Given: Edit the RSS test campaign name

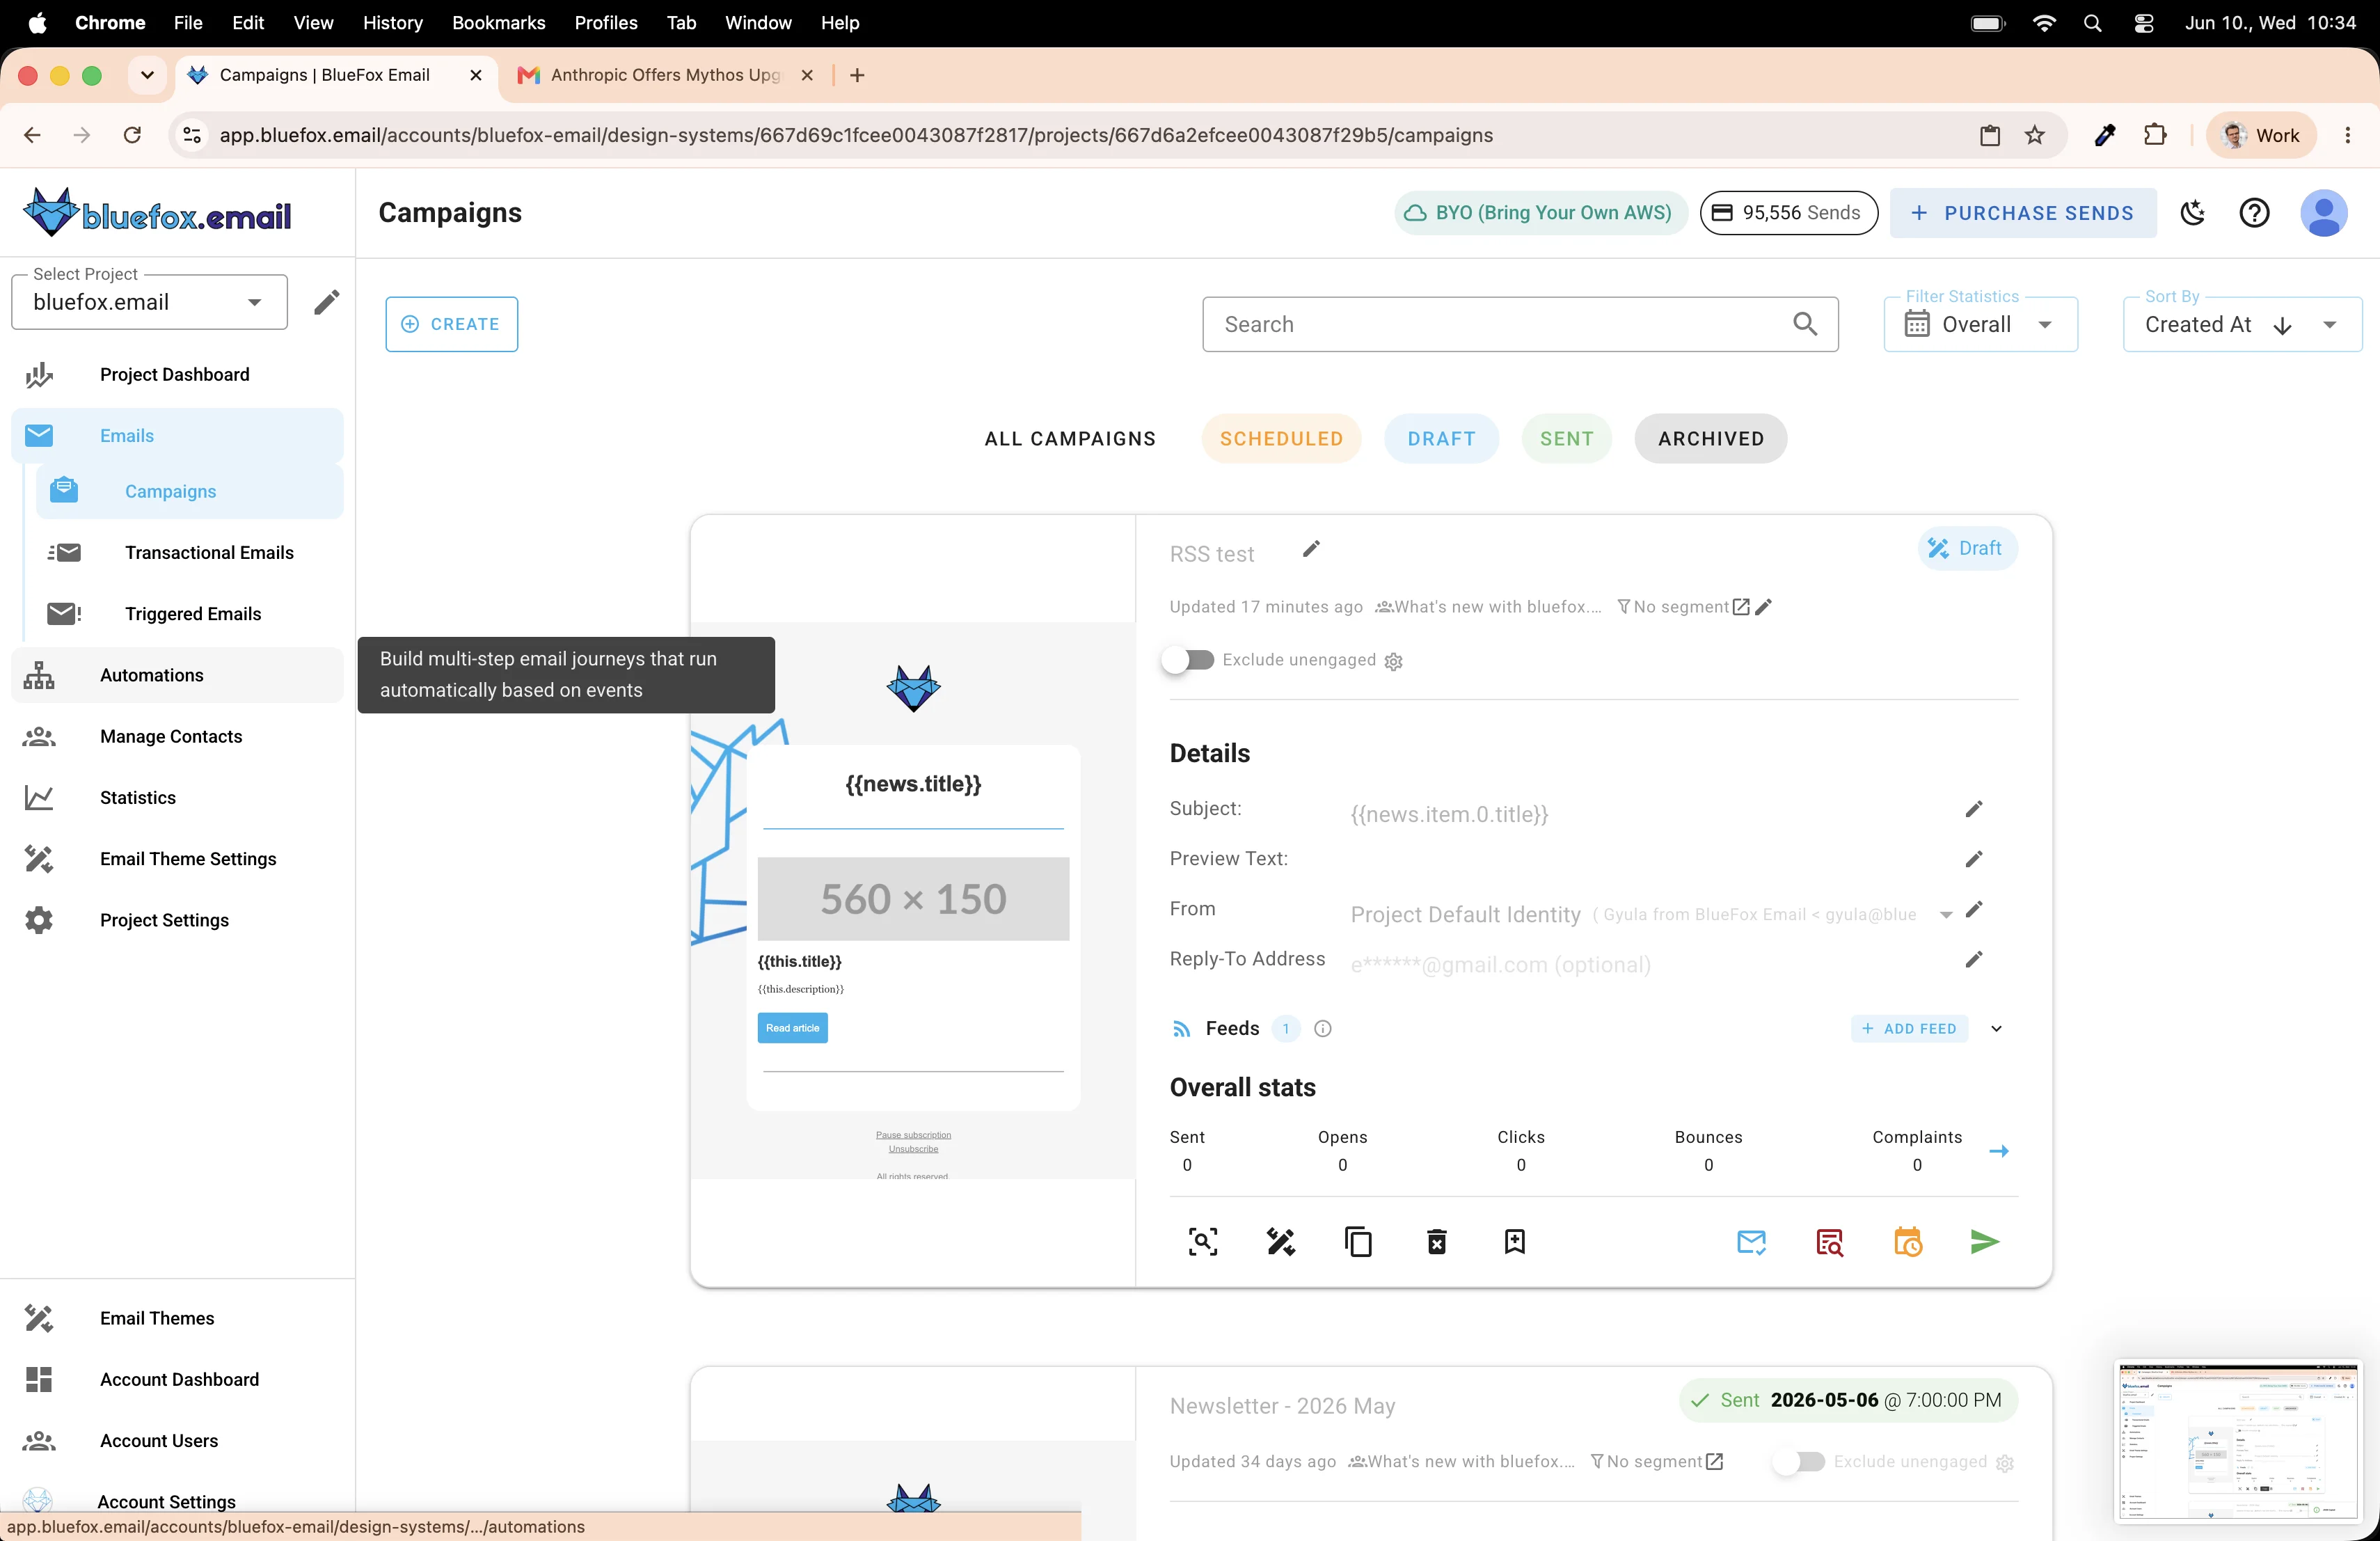Looking at the screenshot, I should (1311, 549).
